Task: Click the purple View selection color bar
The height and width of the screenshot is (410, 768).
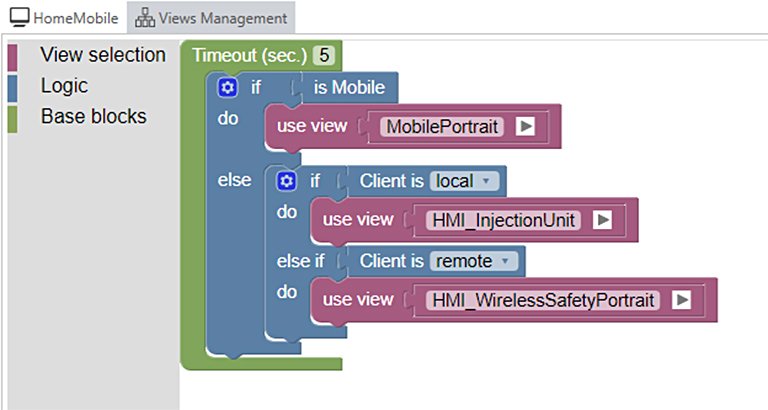Action: tap(13, 57)
